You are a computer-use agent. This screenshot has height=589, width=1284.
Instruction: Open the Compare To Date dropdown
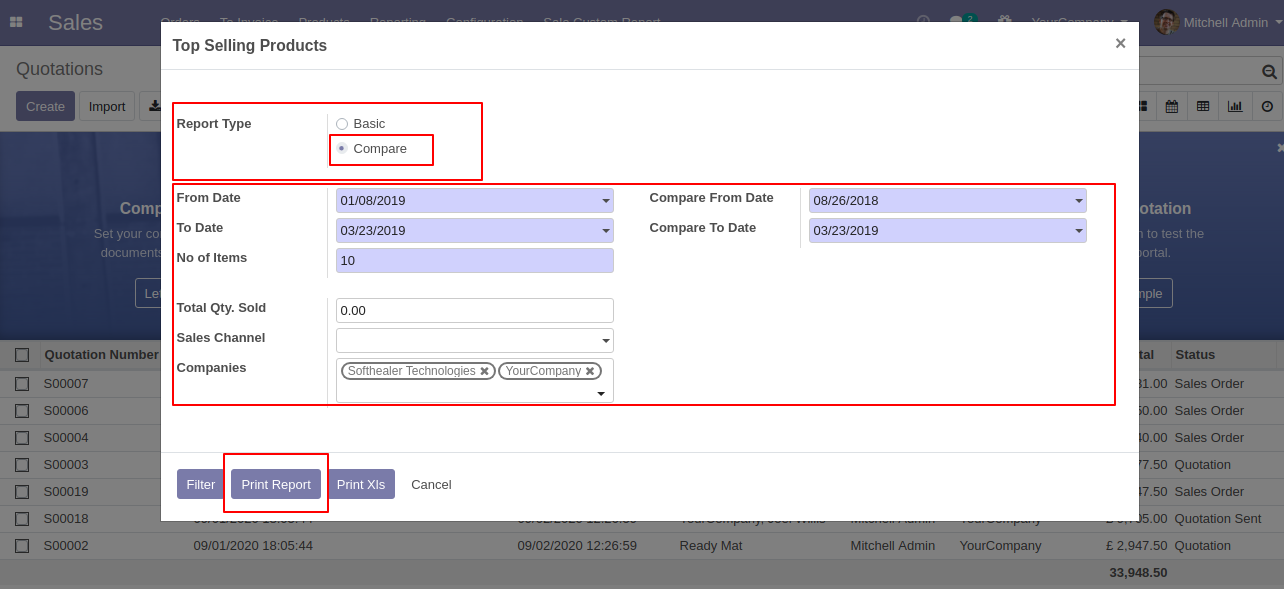1078,231
